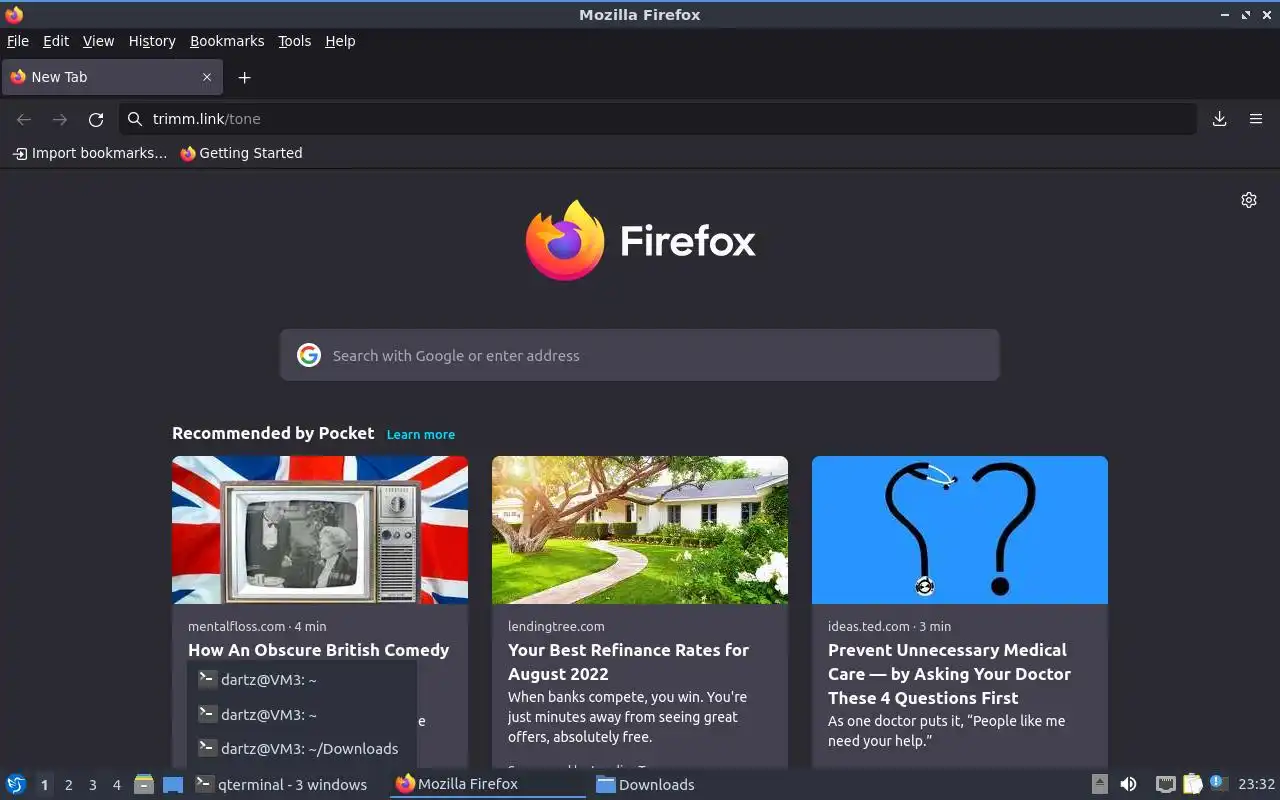This screenshot has height=800, width=1280.
Task: Open the refinance rates house thumbnail
Action: pos(640,530)
